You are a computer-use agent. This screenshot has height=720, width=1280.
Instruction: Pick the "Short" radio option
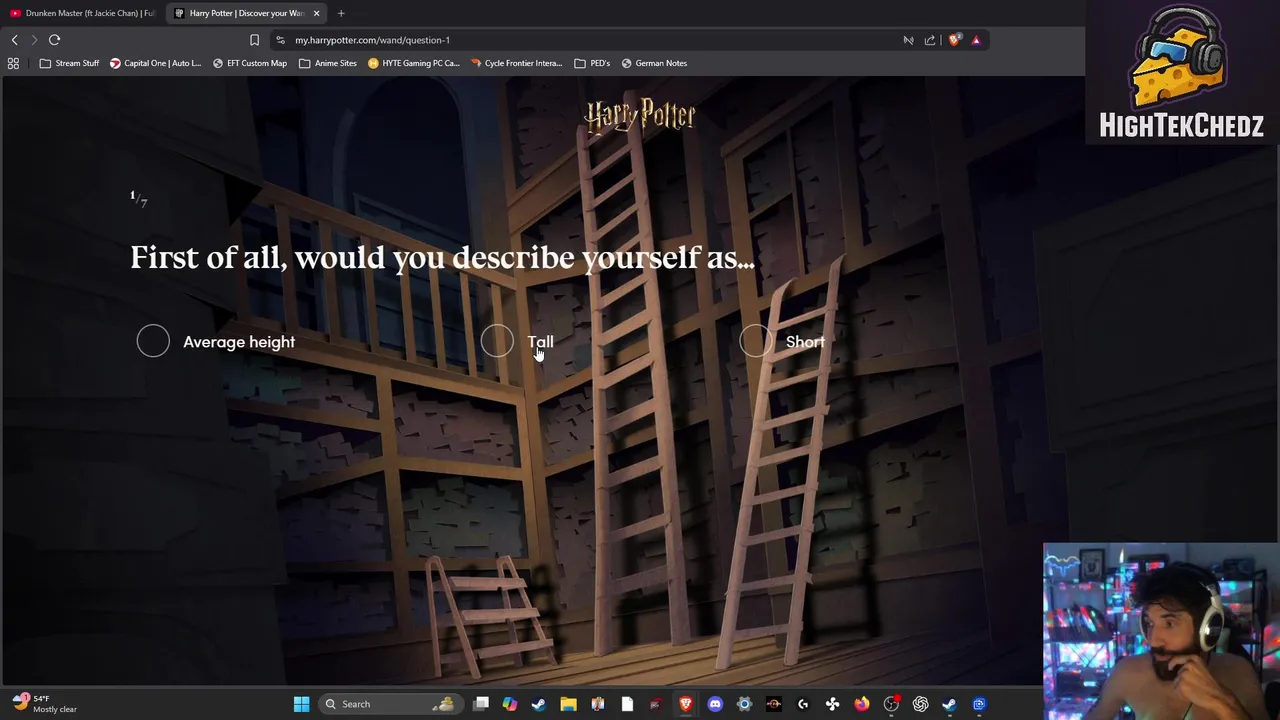pos(757,342)
